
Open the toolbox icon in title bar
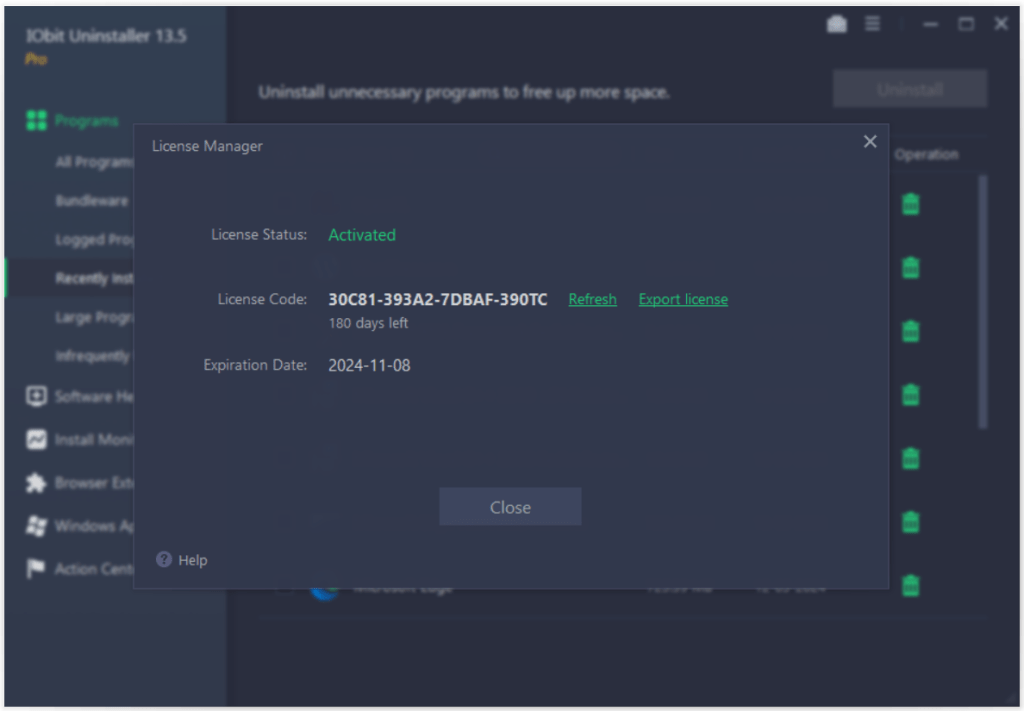[837, 24]
